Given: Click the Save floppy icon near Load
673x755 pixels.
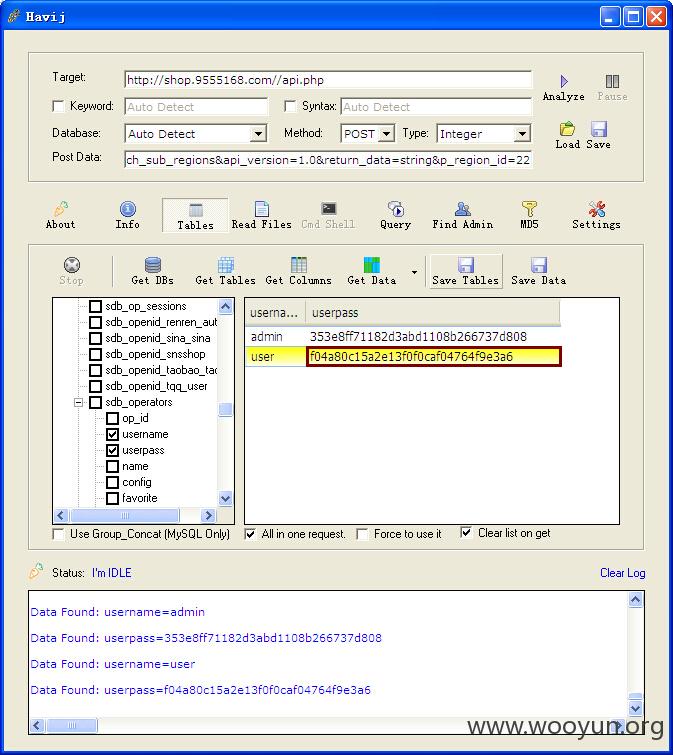Looking at the screenshot, I should click(598, 129).
